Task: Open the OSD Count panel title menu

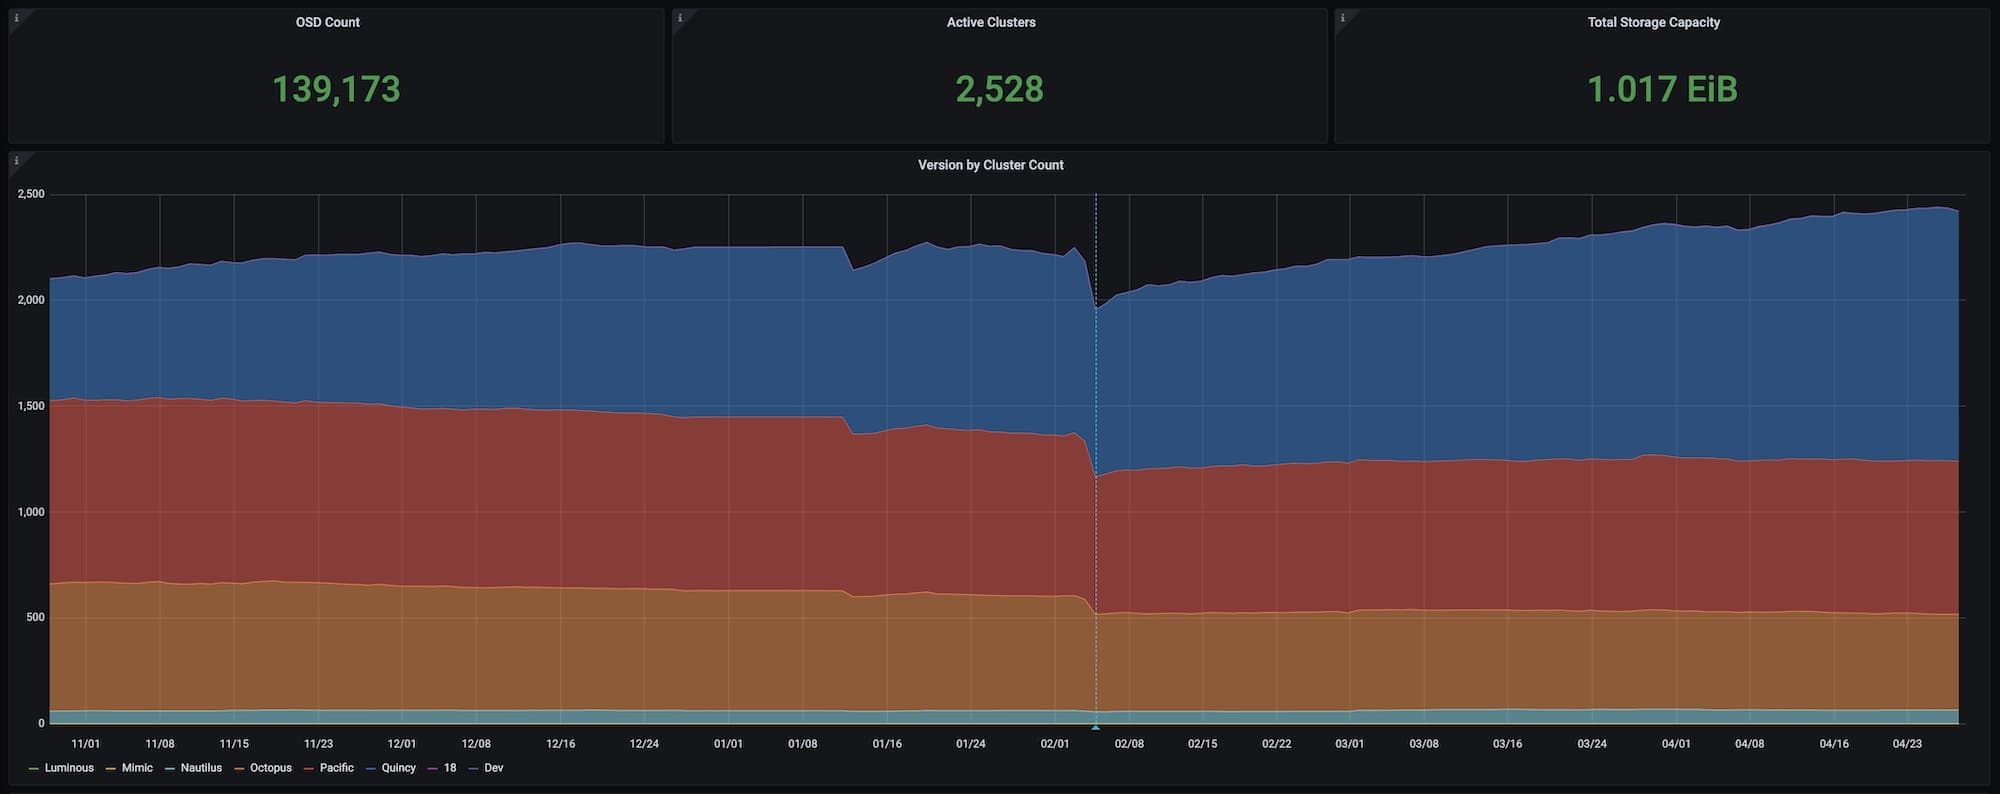Action: tap(328, 22)
